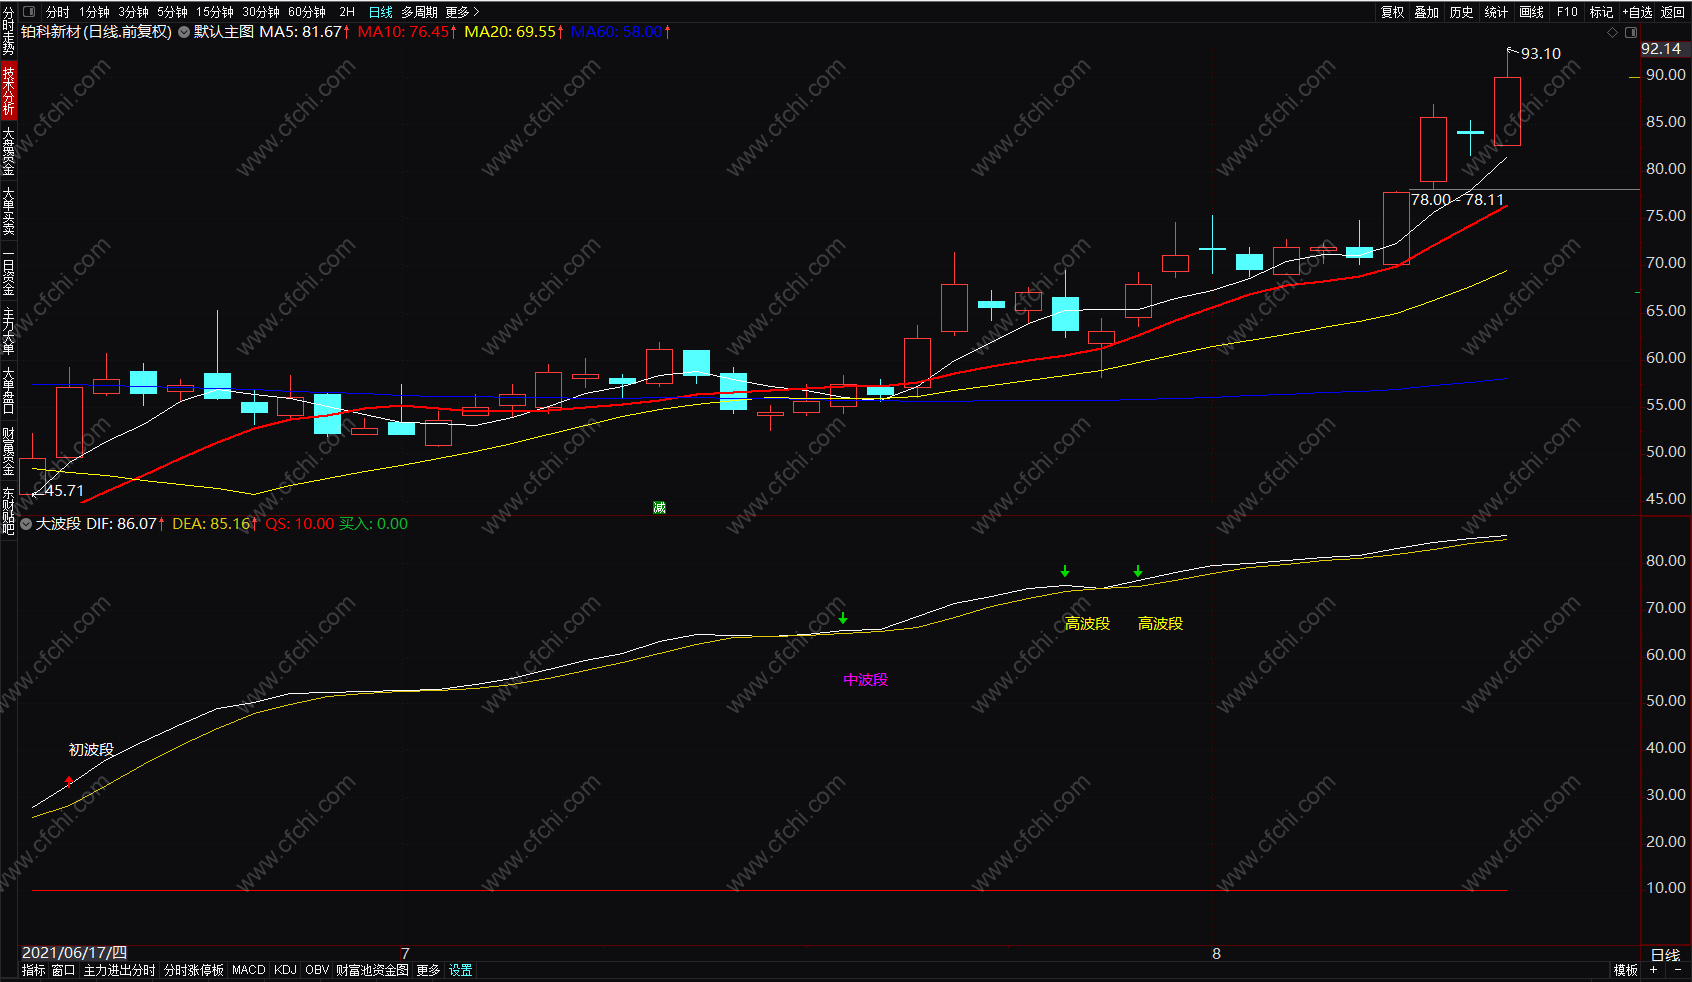Add stock via +自选 button
Viewport: 1692px width, 982px height.
click(1638, 12)
